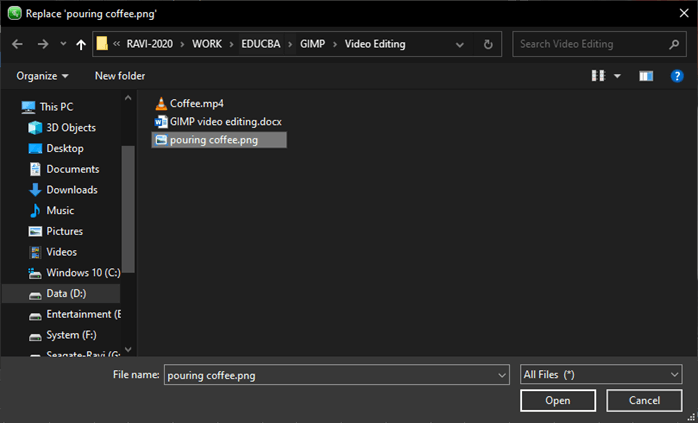Image resolution: width=698 pixels, height=423 pixels.
Task: Open Documents in the sidebar
Action: coord(73,169)
